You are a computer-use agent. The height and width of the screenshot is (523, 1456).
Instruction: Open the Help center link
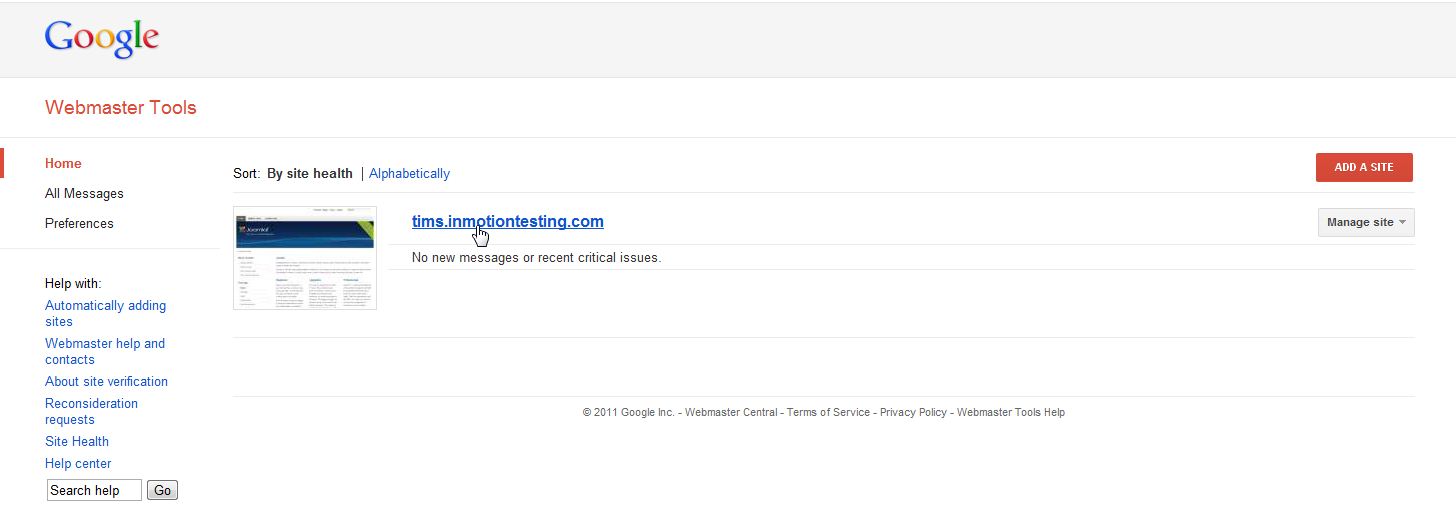tap(78, 463)
